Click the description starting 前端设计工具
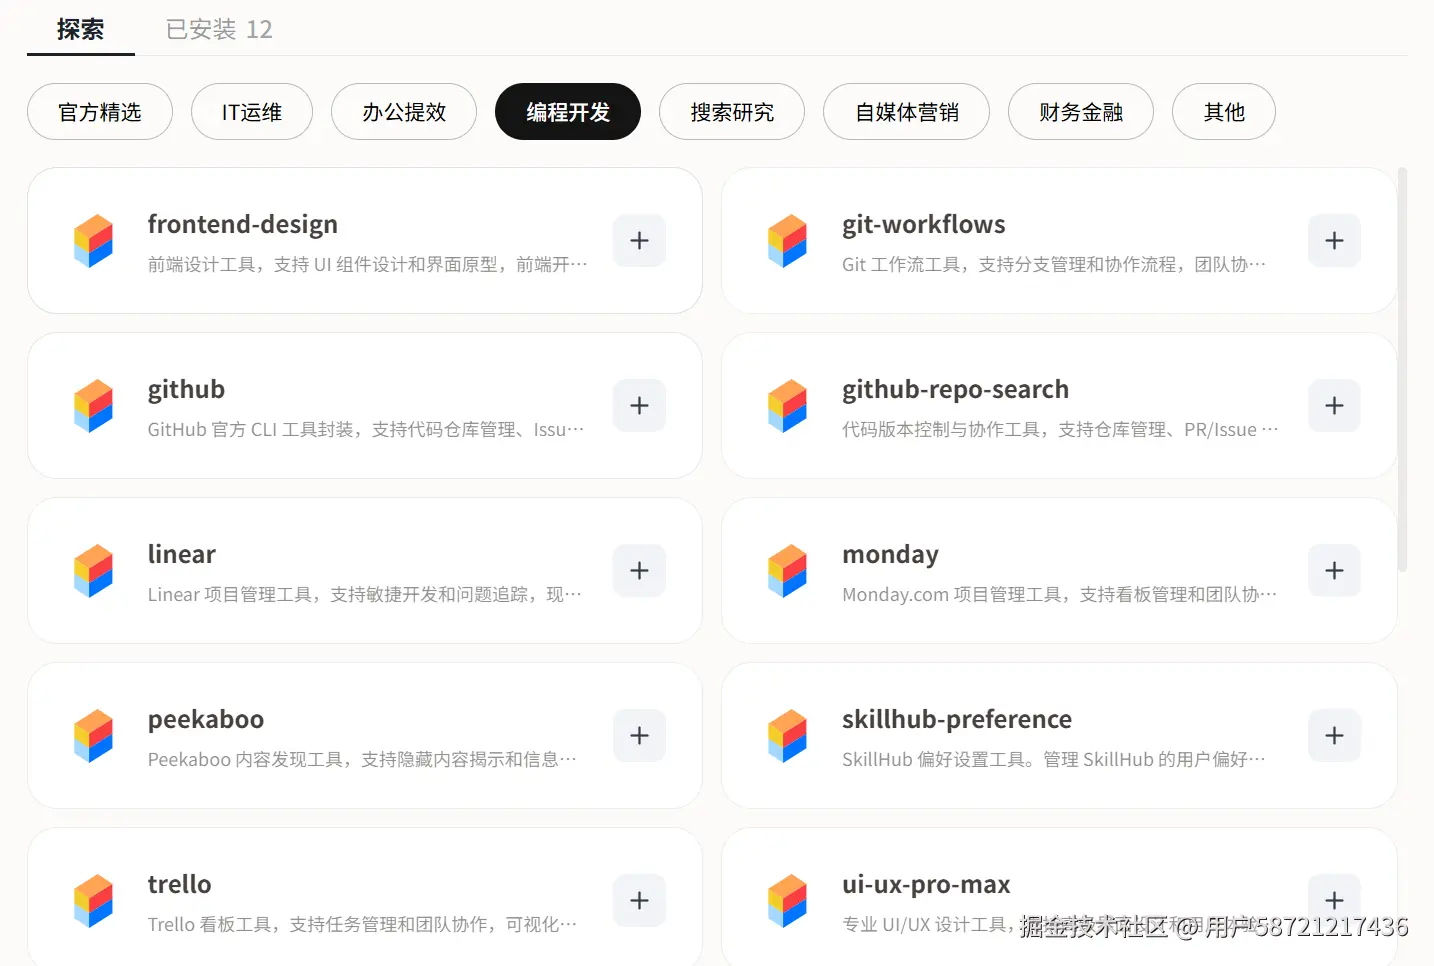The height and width of the screenshot is (966, 1434). [368, 264]
